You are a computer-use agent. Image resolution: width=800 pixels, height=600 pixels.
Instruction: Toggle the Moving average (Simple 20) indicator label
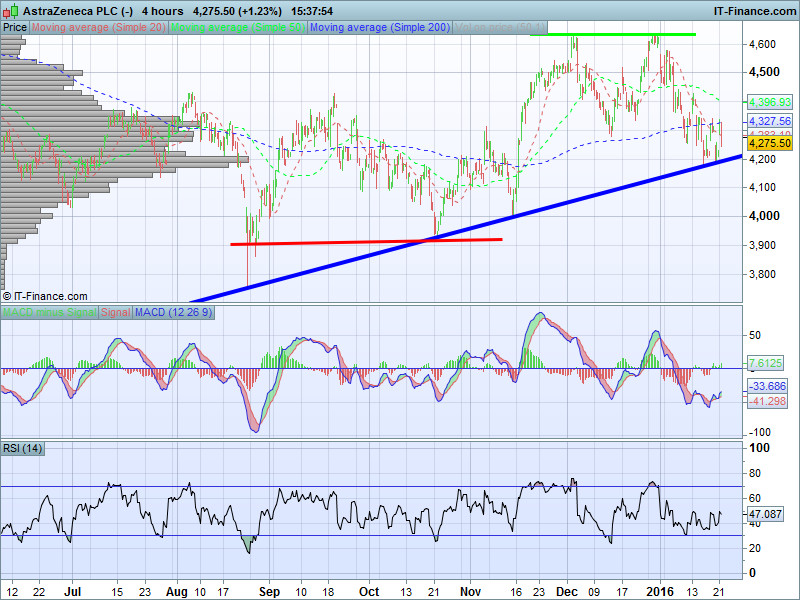[99, 28]
